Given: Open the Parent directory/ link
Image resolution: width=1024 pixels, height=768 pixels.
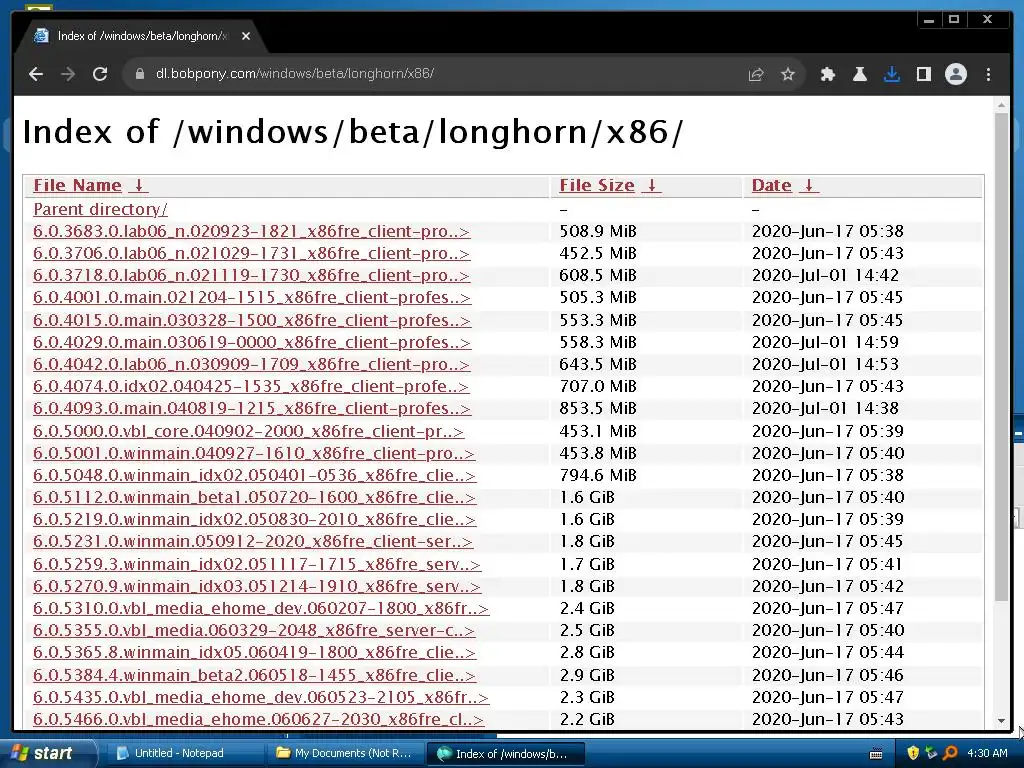Looking at the screenshot, I should point(101,209).
